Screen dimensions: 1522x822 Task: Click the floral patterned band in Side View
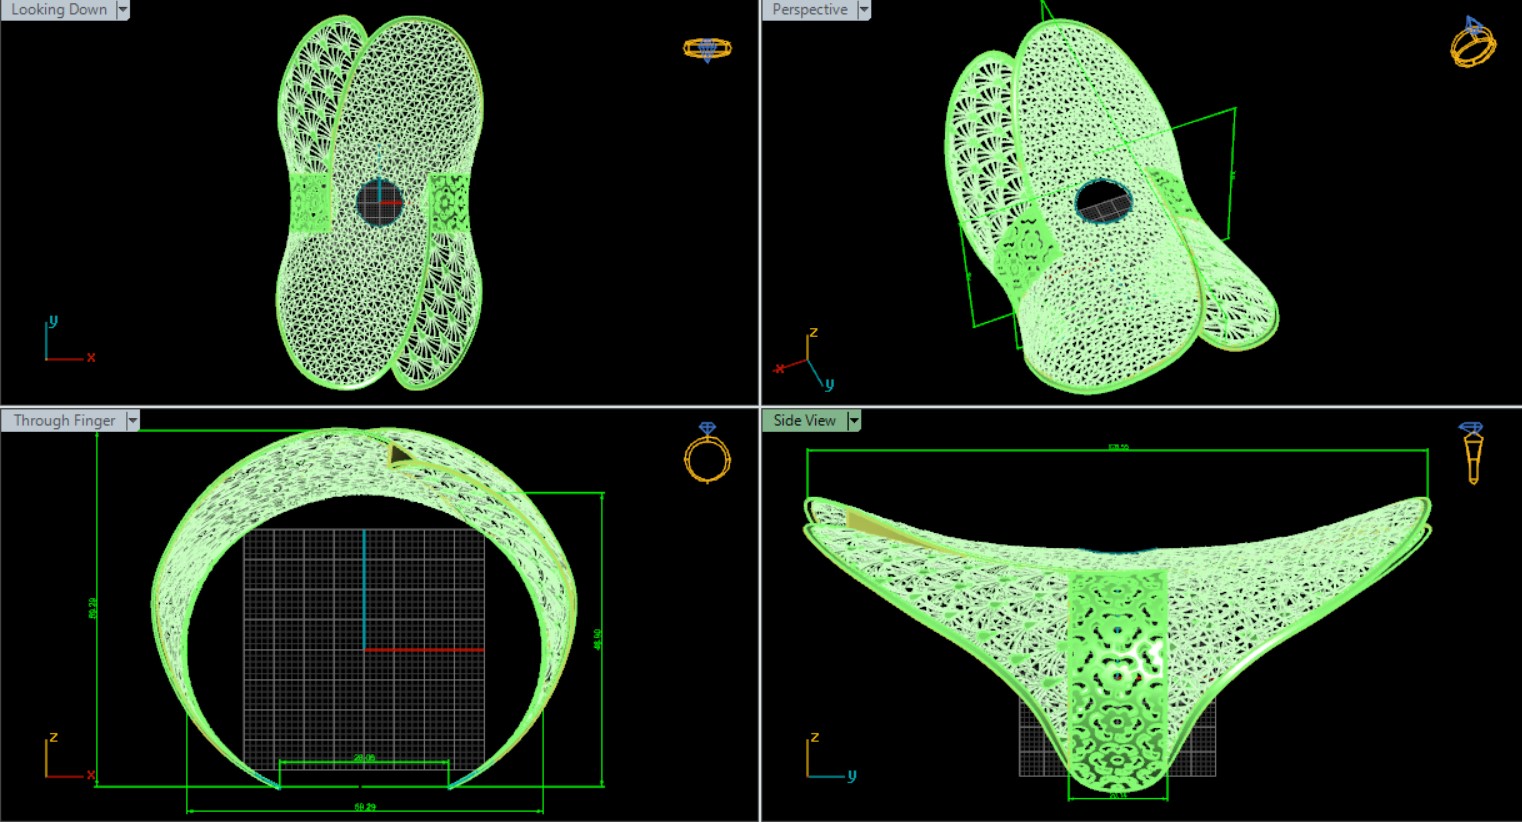pyautogui.click(x=1118, y=680)
